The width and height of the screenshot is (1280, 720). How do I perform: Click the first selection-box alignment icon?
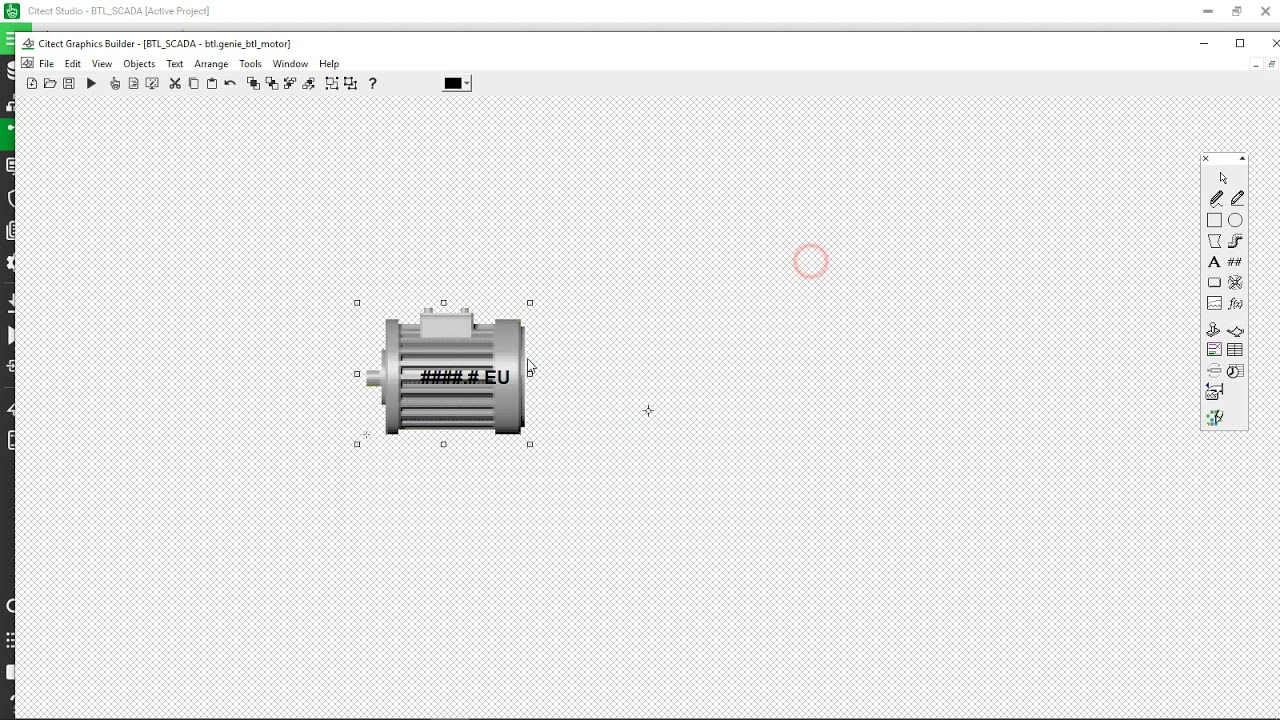coord(332,84)
